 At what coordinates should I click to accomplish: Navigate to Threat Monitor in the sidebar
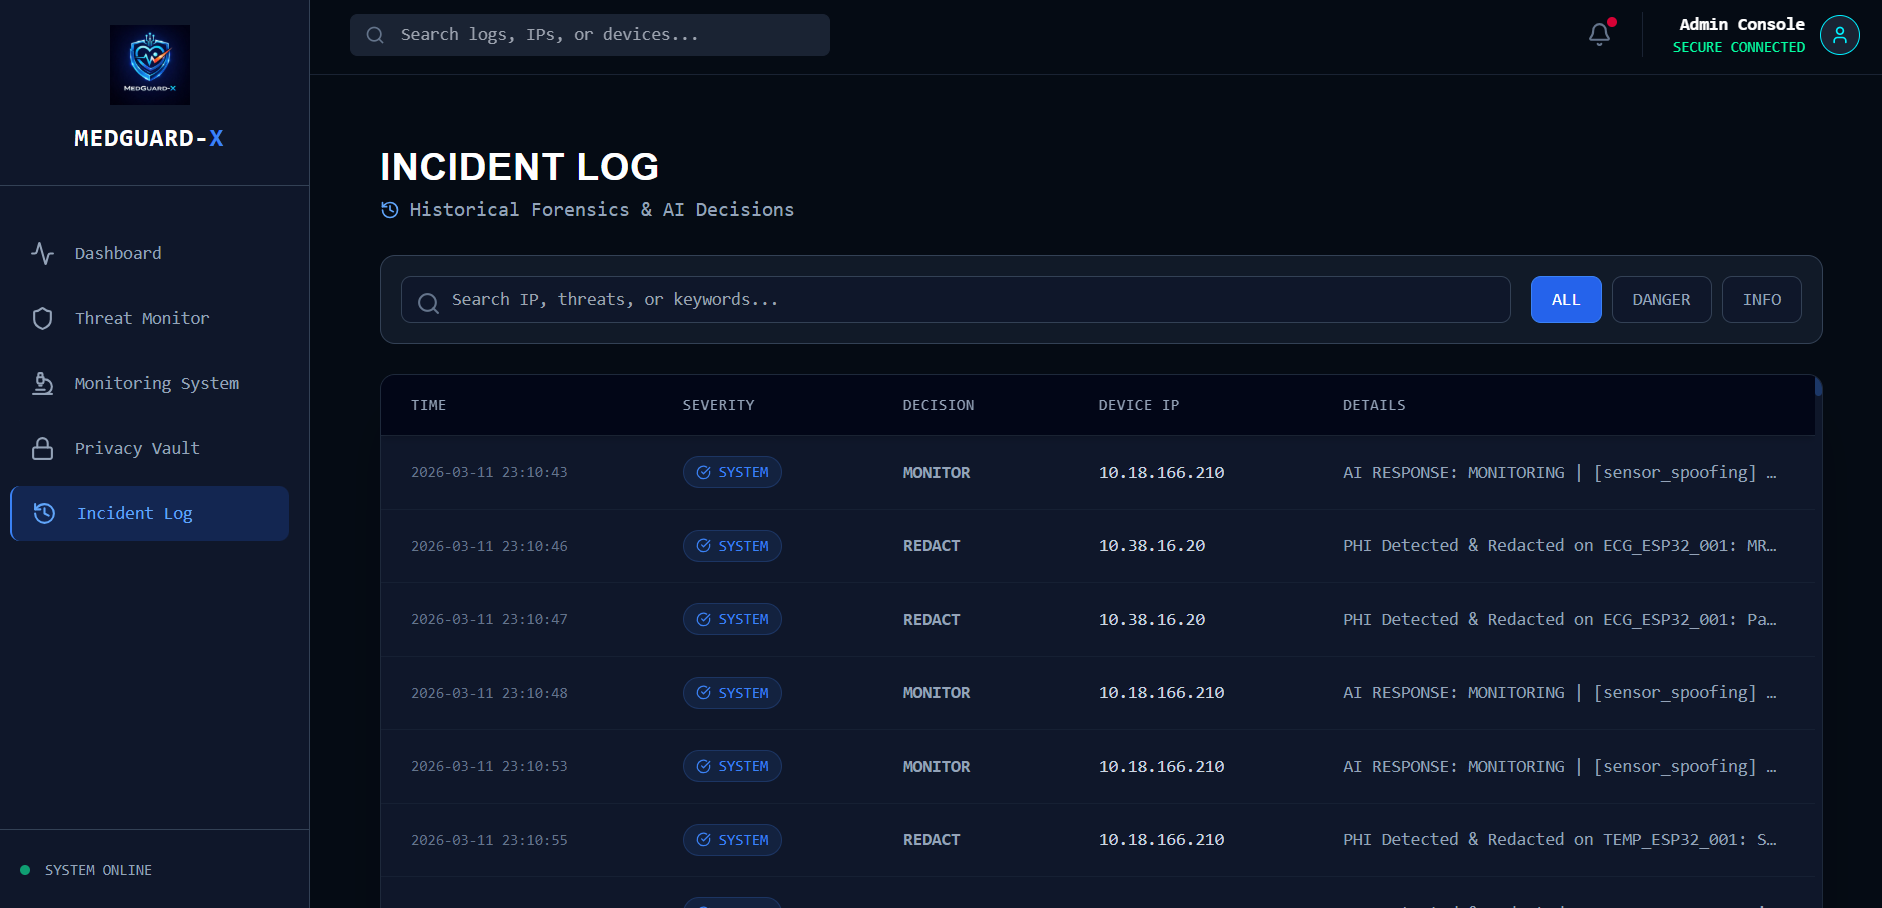pos(142,318)
